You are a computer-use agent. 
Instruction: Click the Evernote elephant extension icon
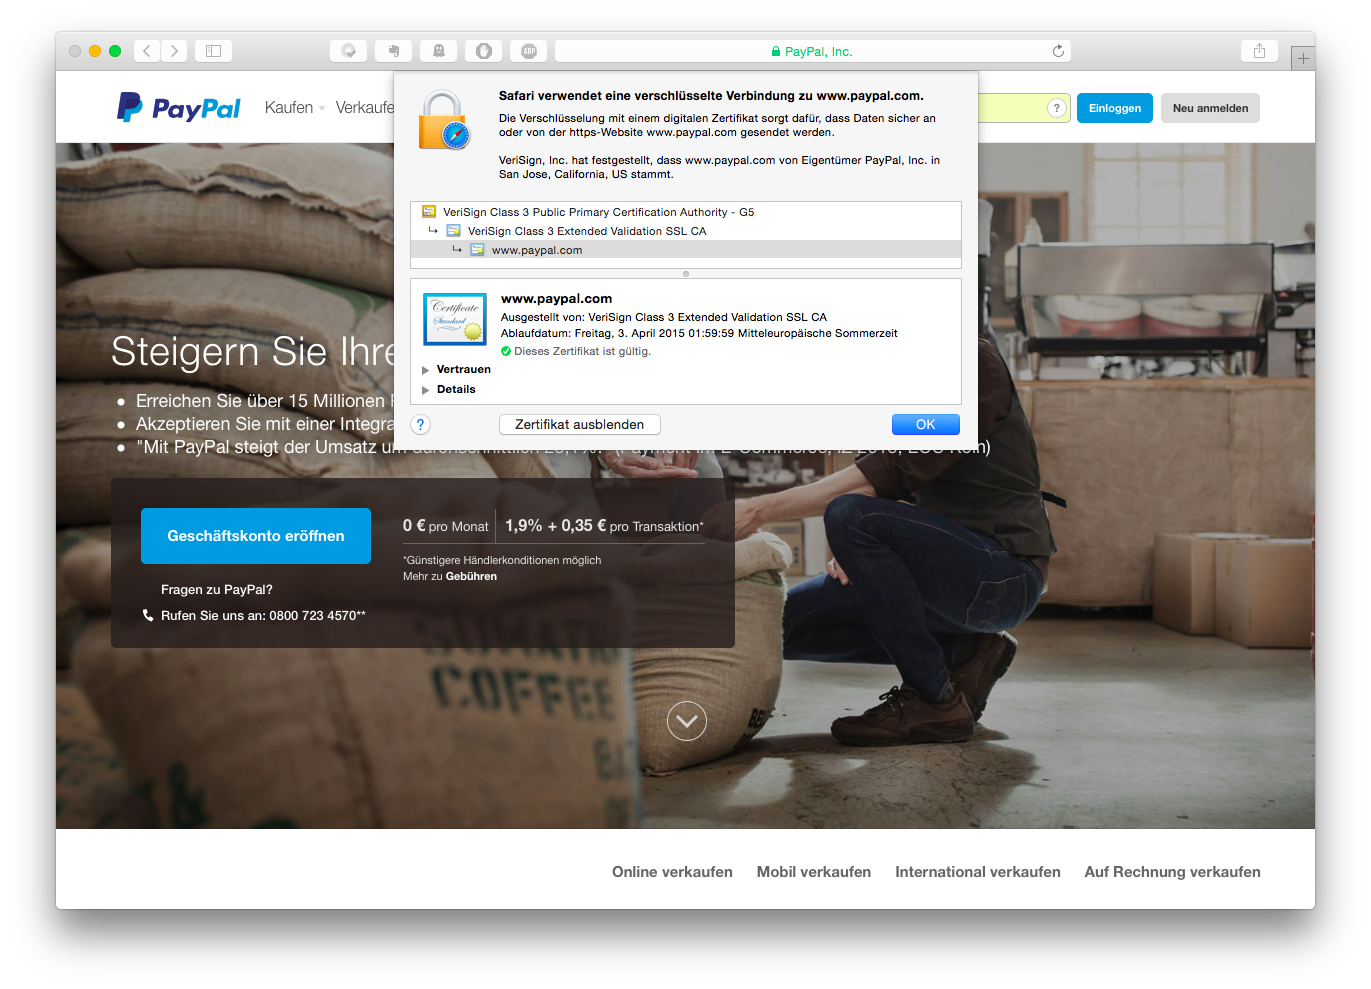394,51
